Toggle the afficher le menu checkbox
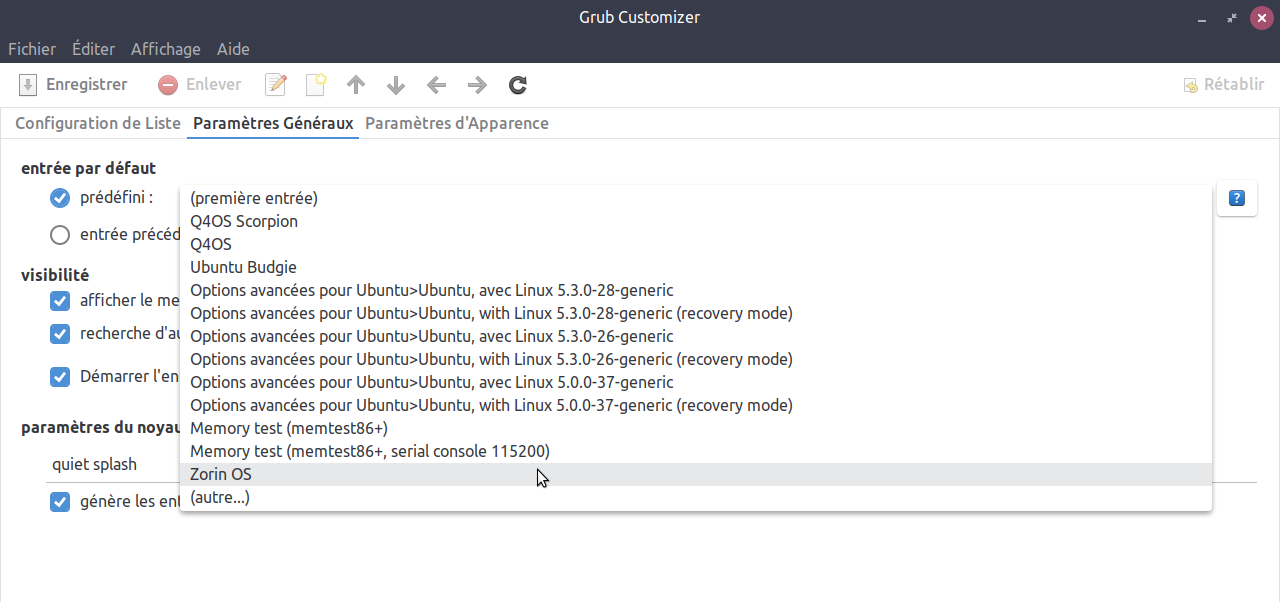 [x=60, y=301]
